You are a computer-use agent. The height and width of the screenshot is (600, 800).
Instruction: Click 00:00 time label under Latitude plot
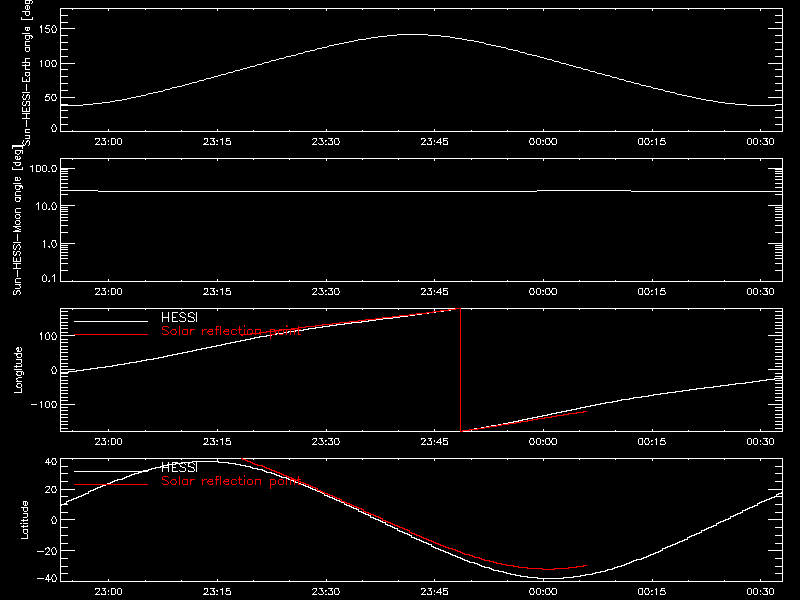tap(543, 592)
